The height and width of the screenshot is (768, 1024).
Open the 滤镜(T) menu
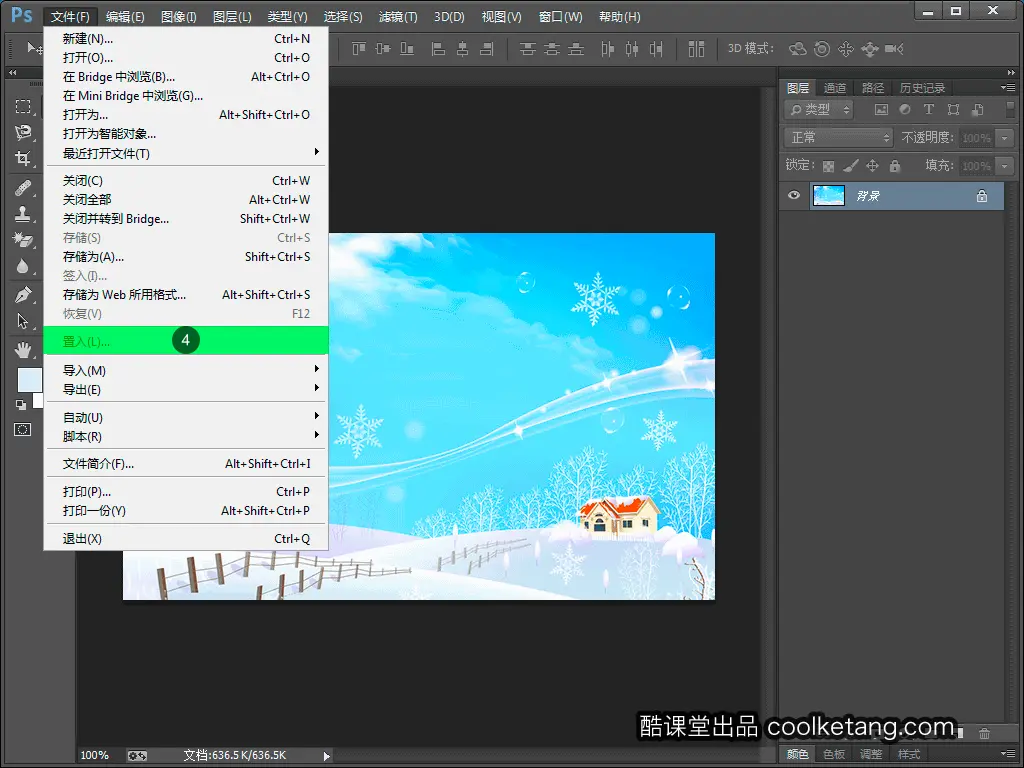tap(398, 16)
